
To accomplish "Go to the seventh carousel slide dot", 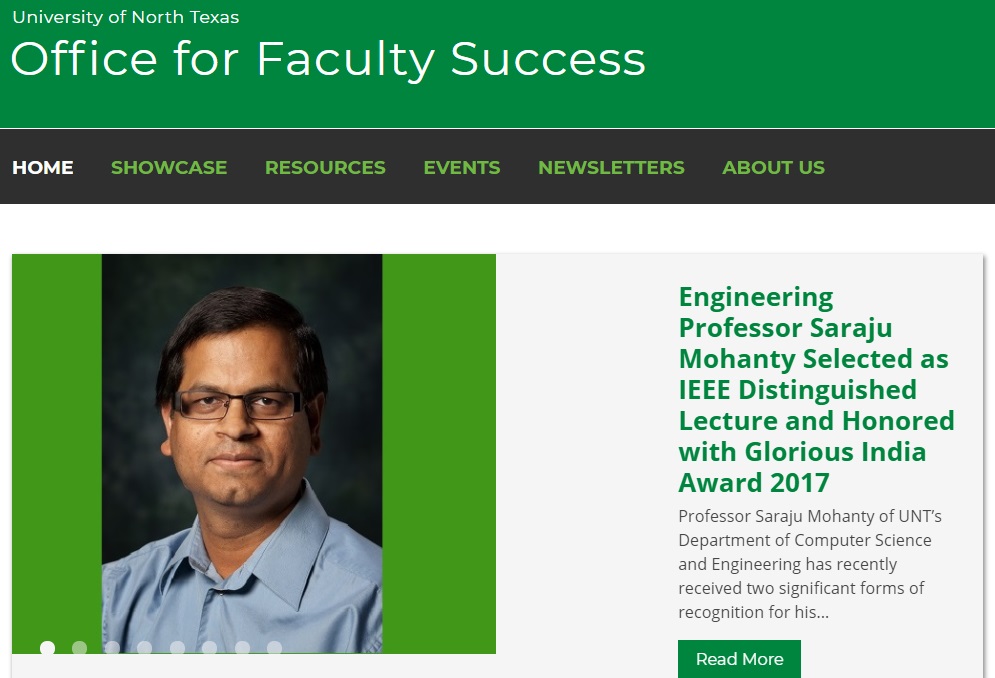I will [242, 648].
